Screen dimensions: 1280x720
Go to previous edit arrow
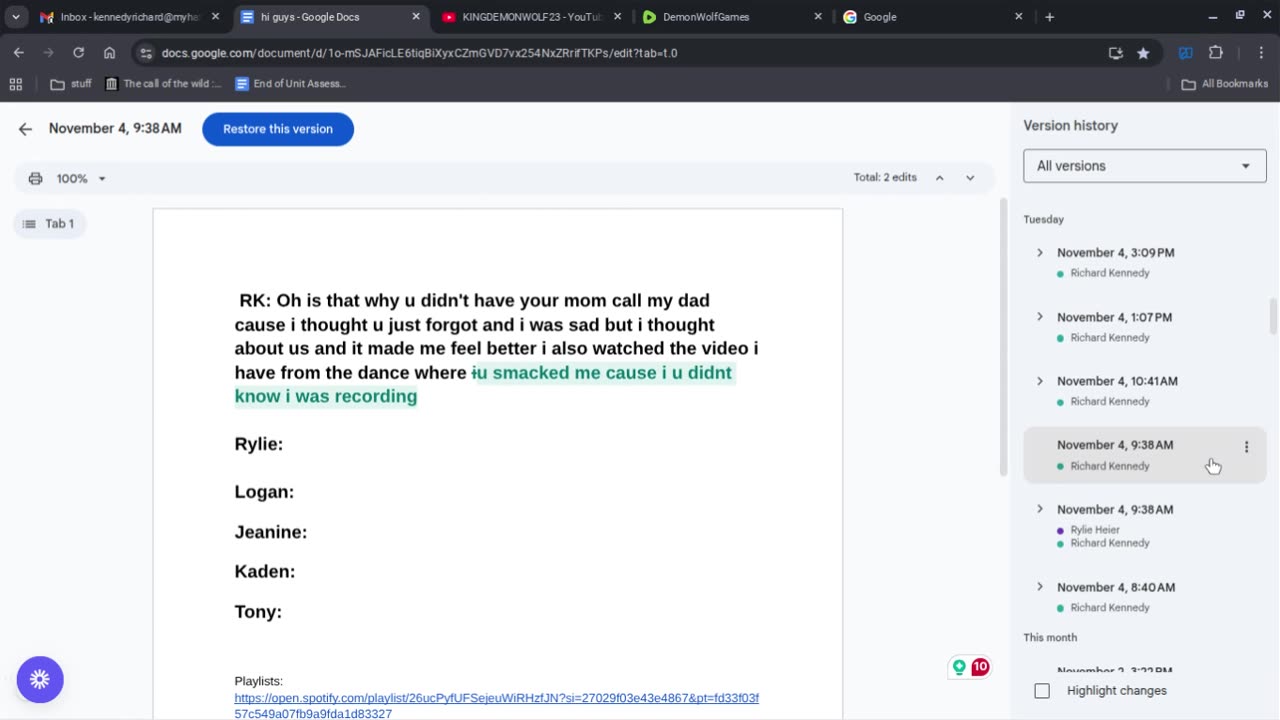click(939, 178)
